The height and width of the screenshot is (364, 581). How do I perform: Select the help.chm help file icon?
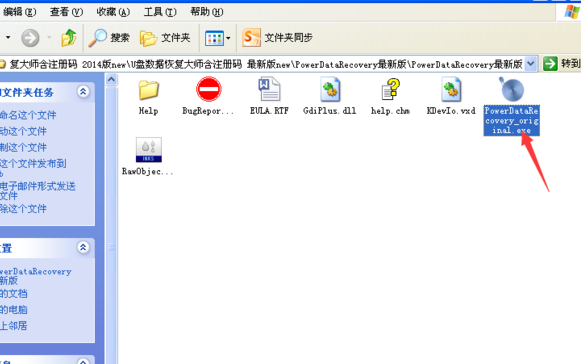coord(391,89)
